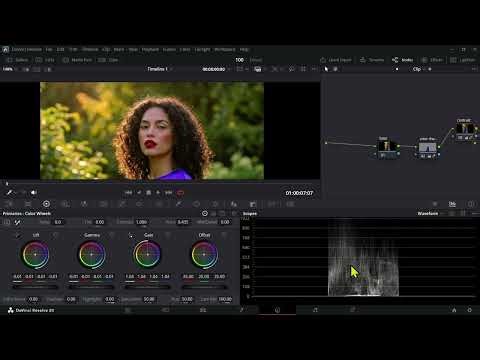Open the Key palette icon
480x360 pixels.
[253, 204]
